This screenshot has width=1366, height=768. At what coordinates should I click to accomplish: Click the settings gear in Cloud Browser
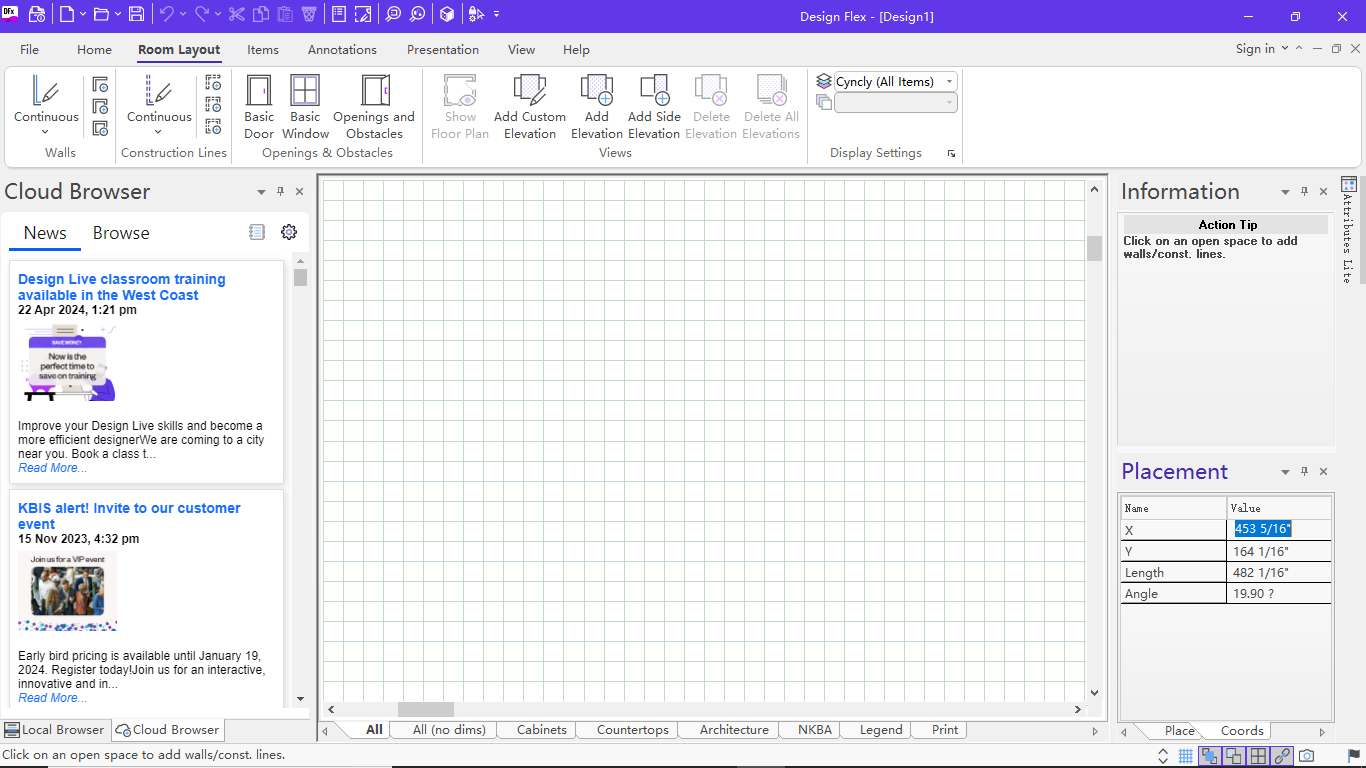click(289, 232)
